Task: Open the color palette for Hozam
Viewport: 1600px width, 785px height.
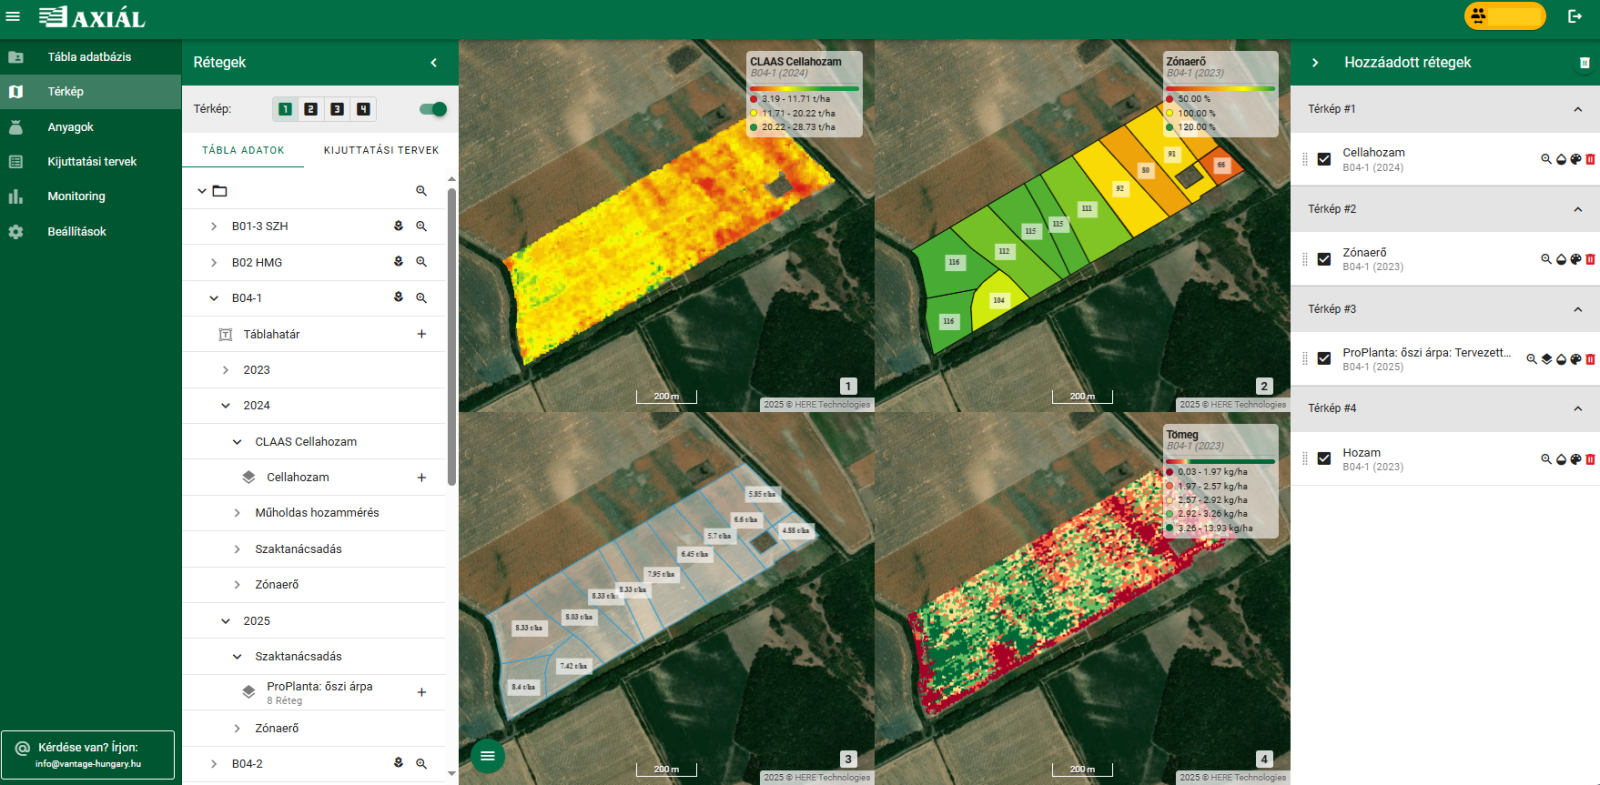Action: 1575,459
